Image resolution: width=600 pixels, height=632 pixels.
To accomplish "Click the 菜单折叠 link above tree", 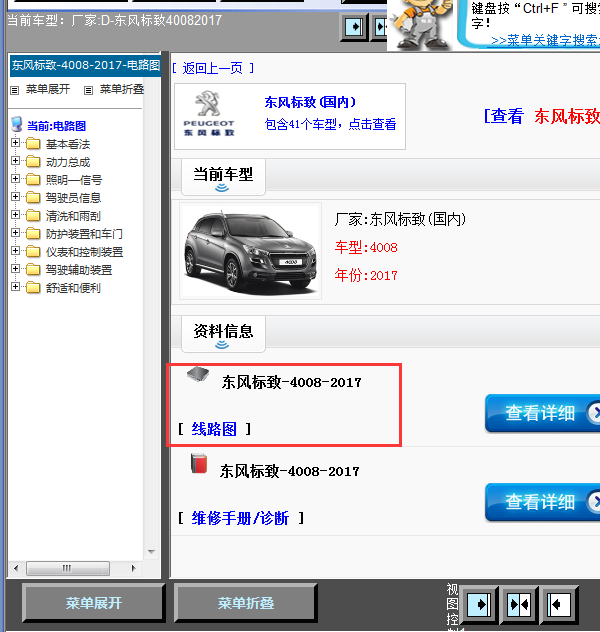I will coord(122,89).
